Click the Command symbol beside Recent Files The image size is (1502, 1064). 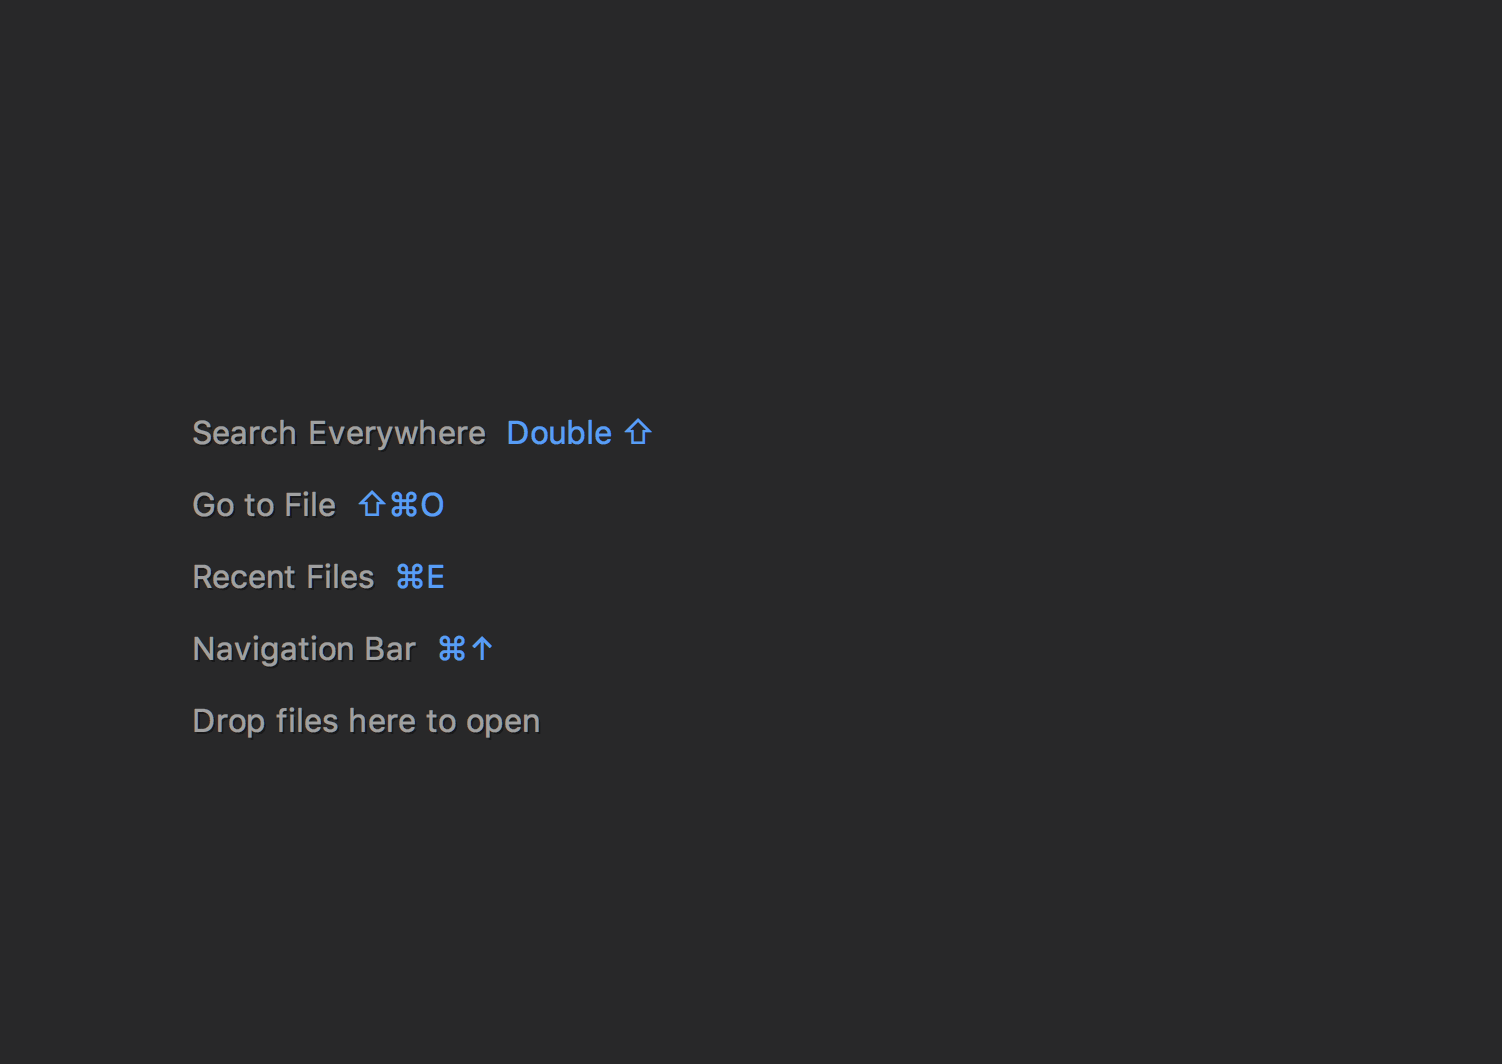[410, 577]
